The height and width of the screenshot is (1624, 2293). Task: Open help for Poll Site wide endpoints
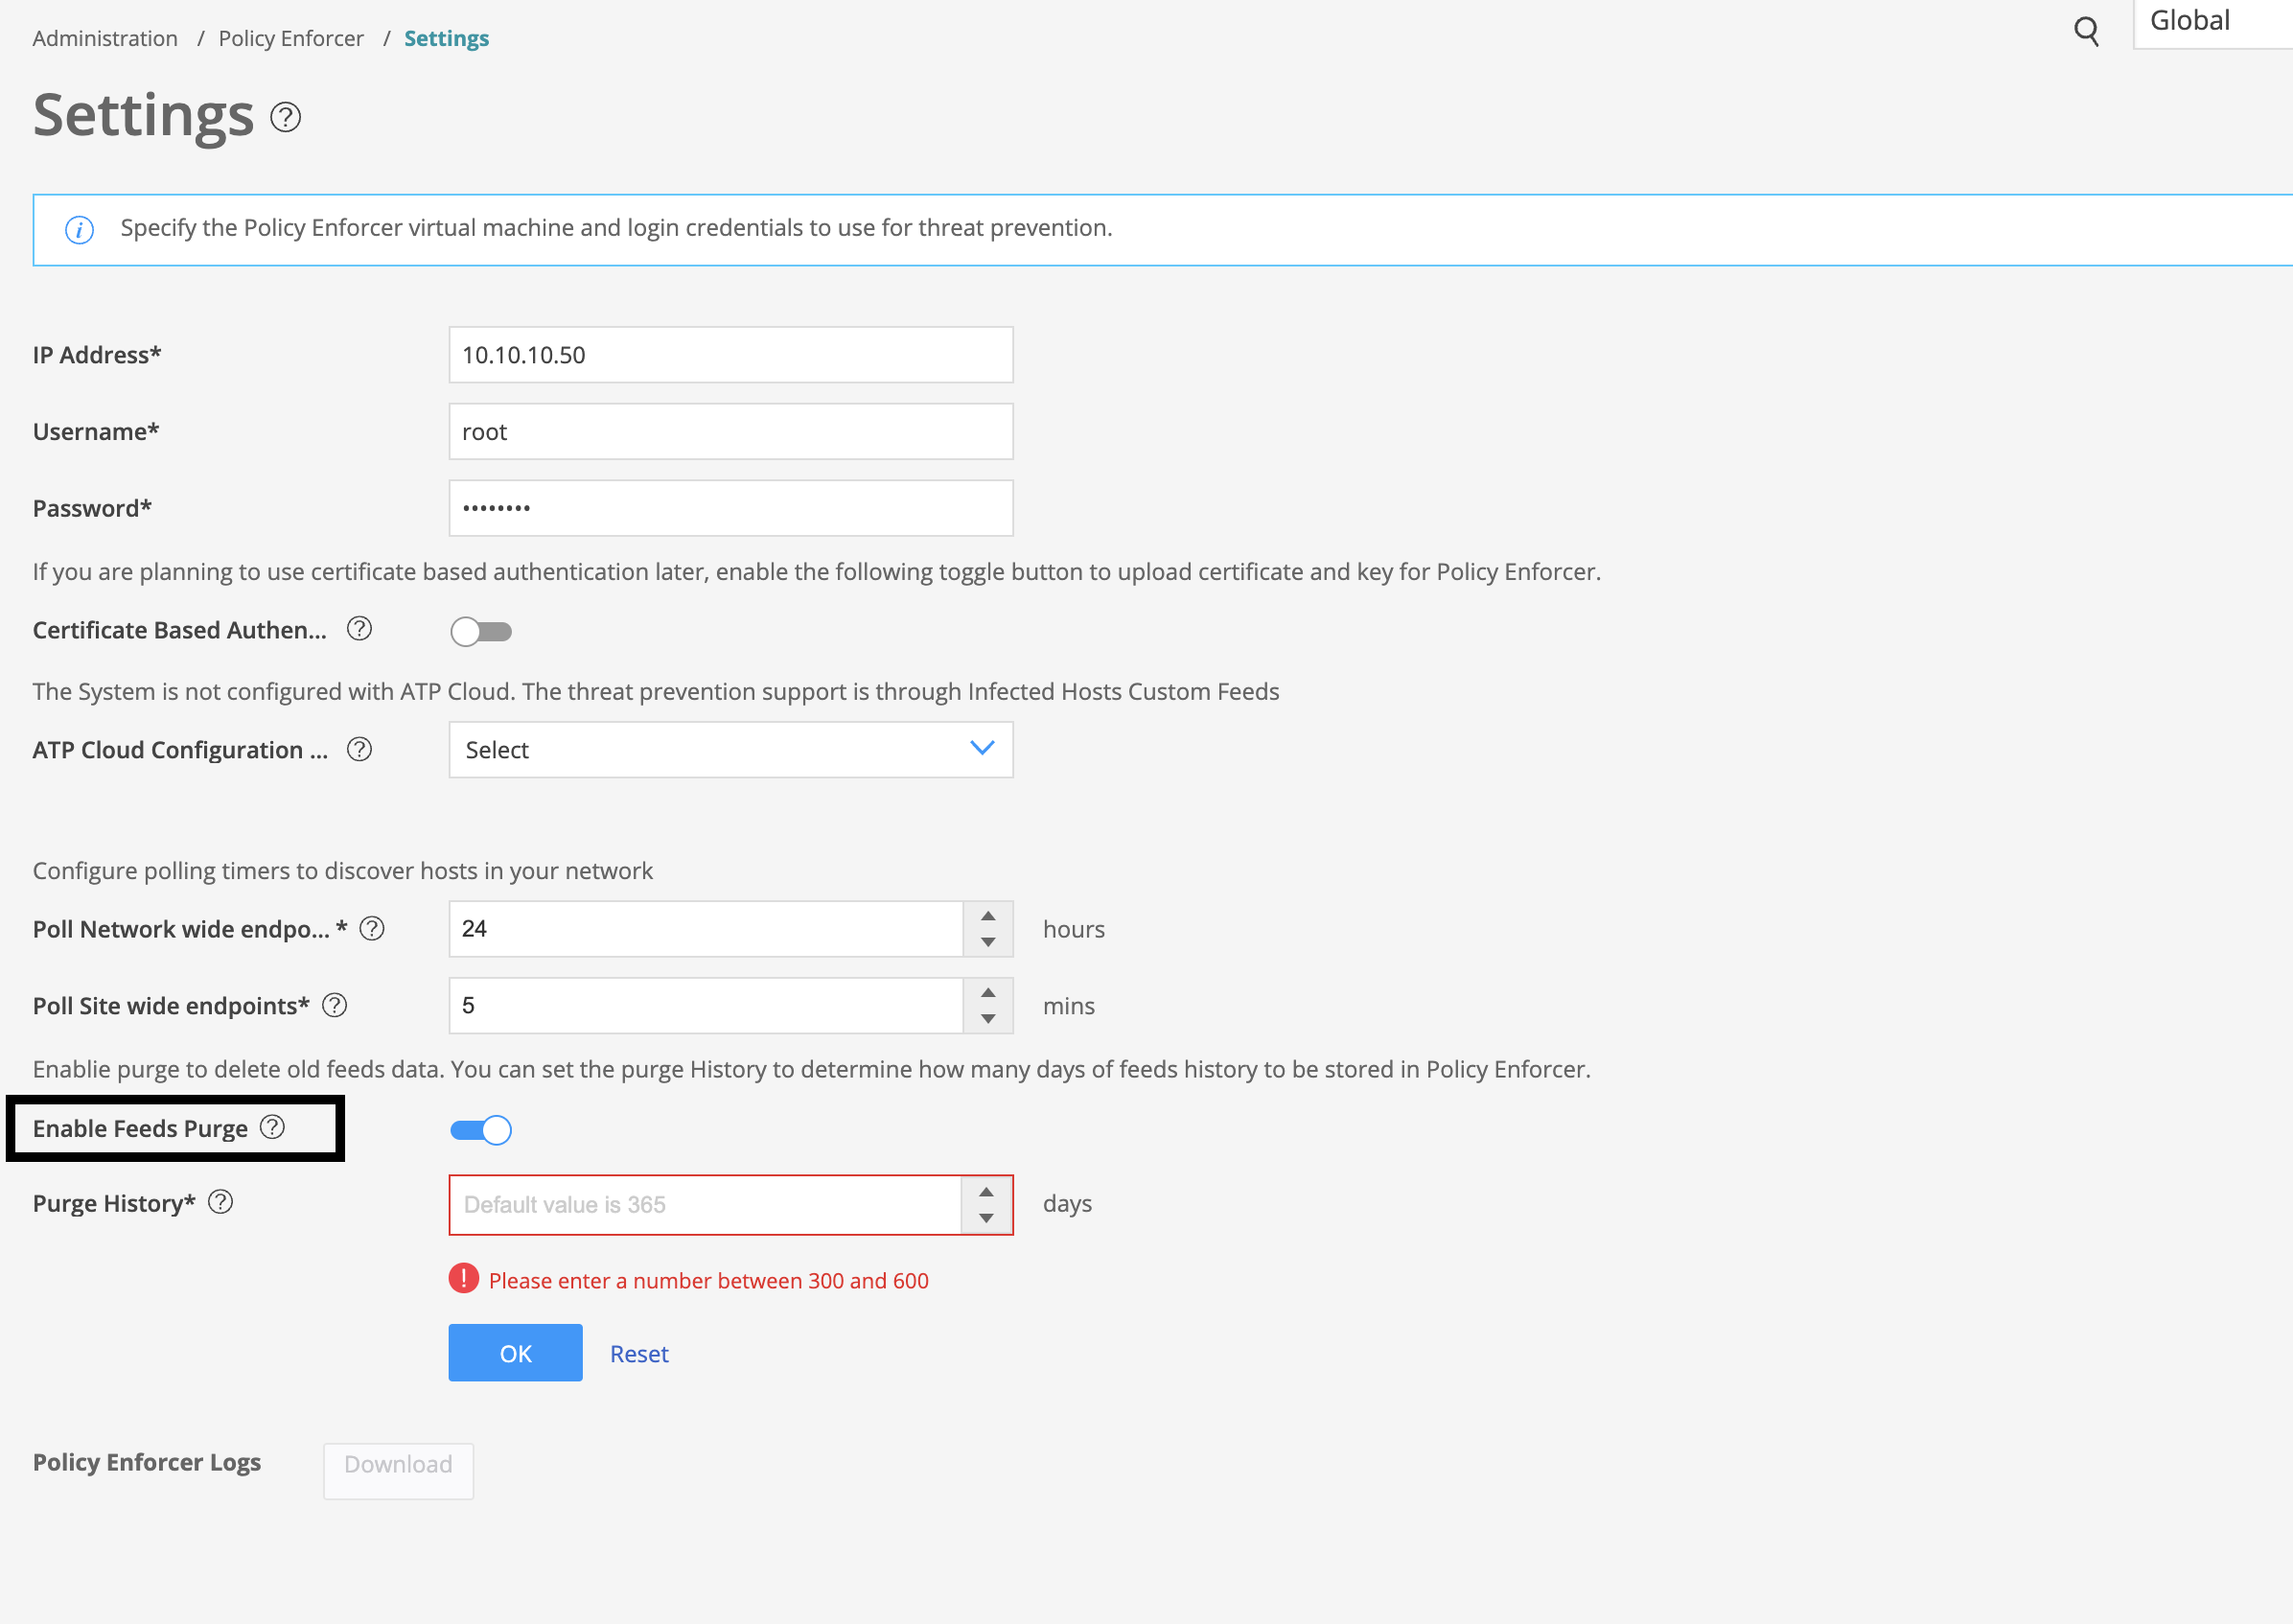[335, 1006]
